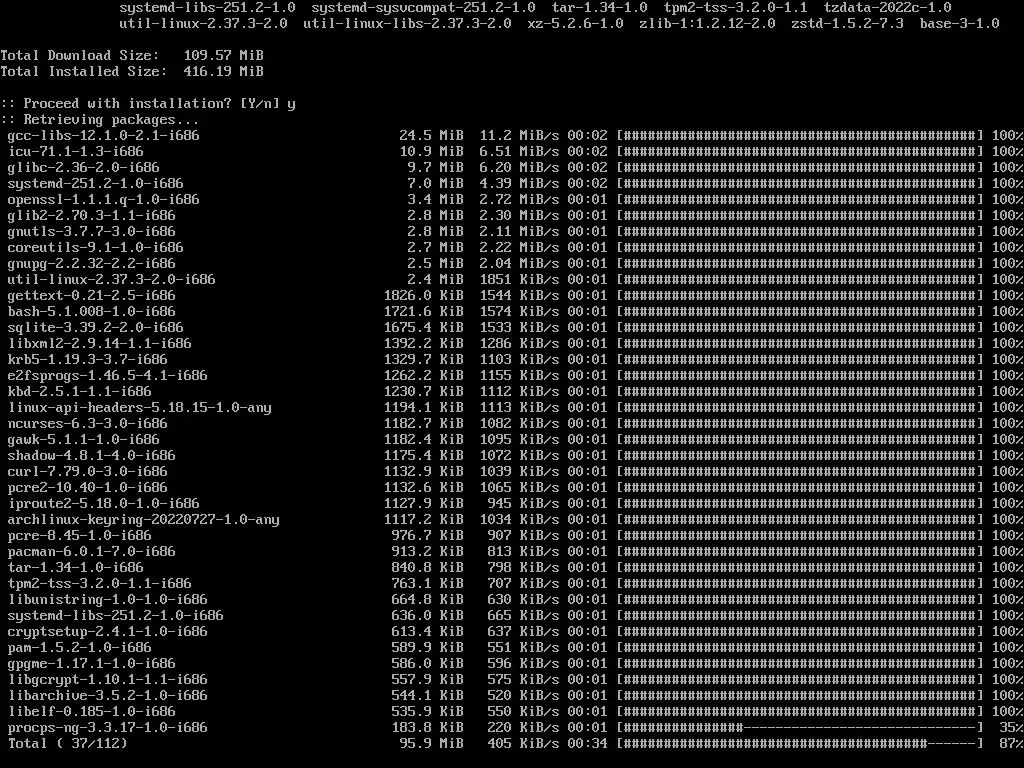The width and height of the screenshot is (1024, 768).
Task: Click the Total Download Size value
Action: (223, 56)
